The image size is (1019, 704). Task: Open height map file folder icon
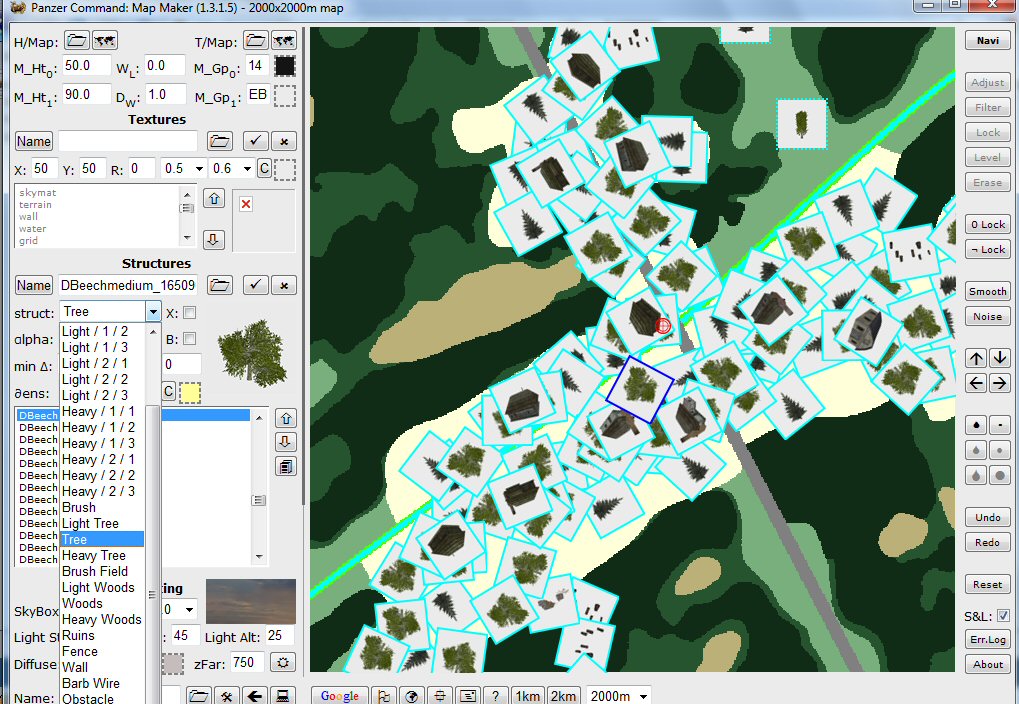click(77, 41)
